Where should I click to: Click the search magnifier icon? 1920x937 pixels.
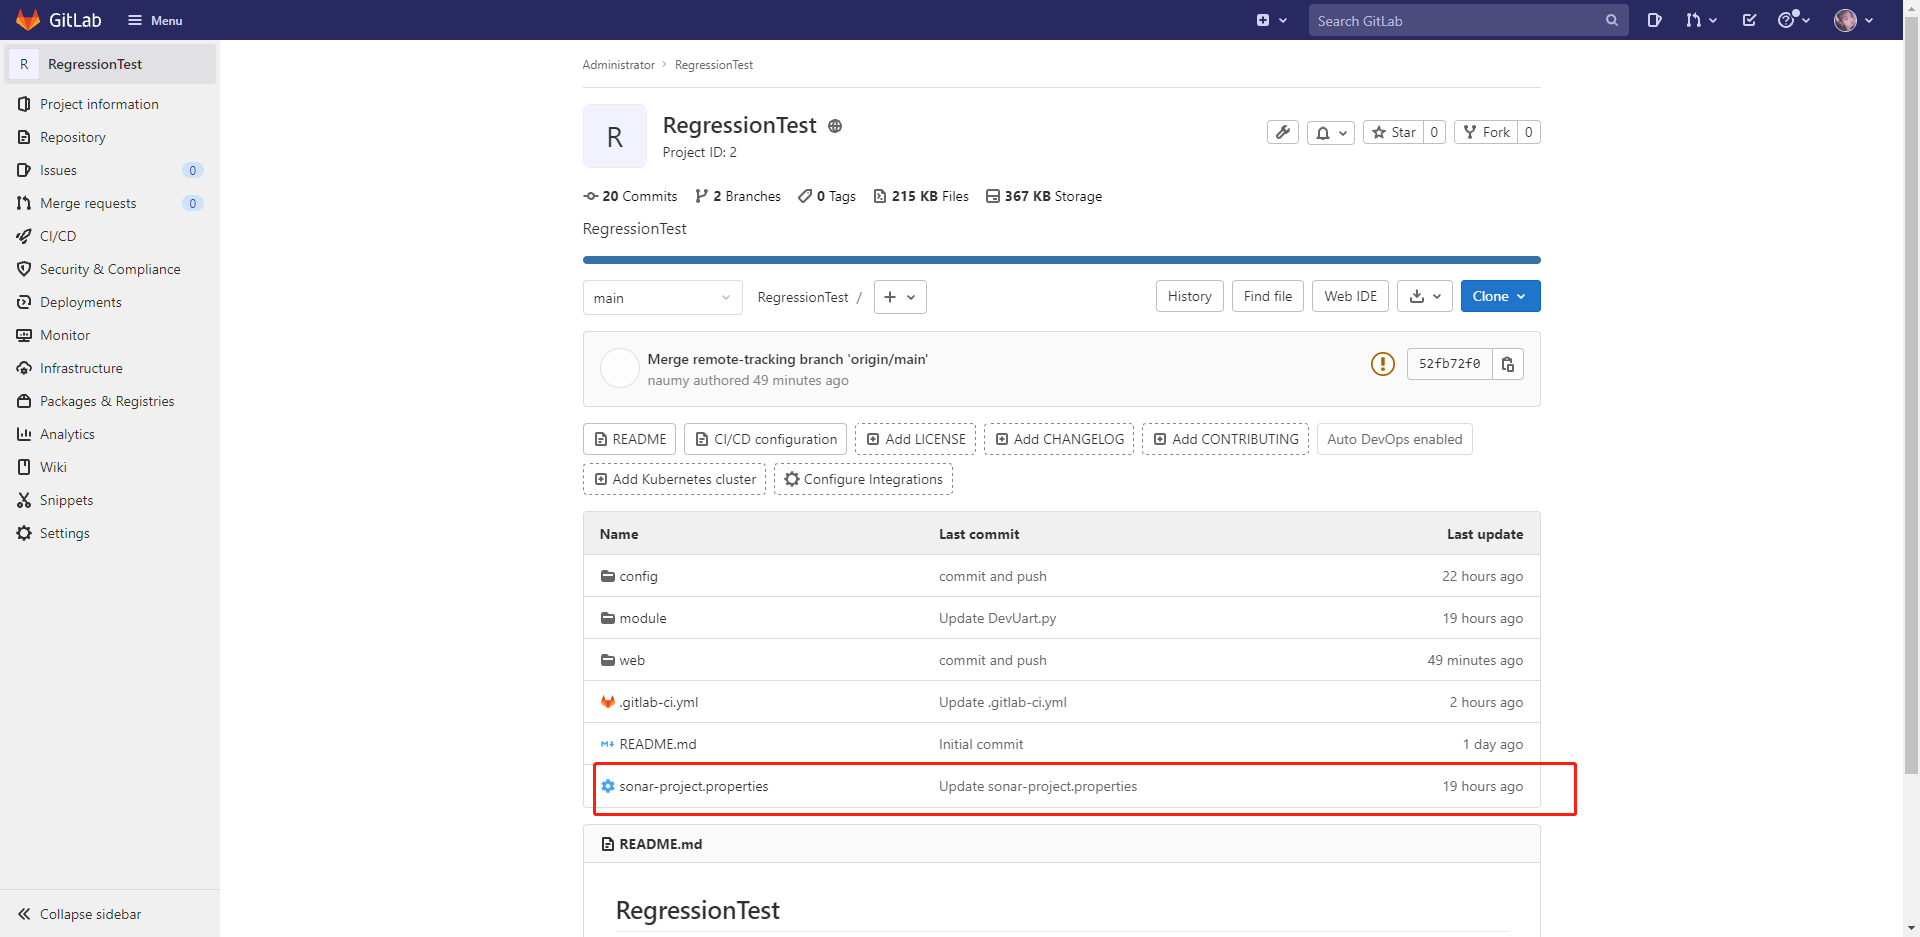1611,20
